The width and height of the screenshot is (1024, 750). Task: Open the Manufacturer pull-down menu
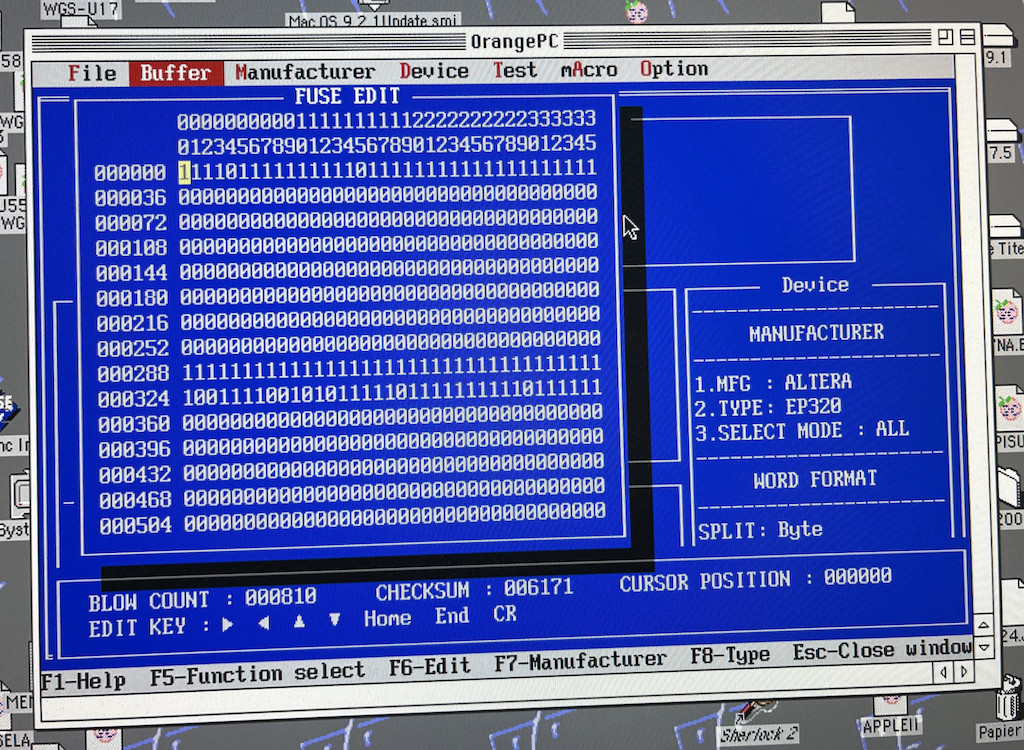click(x=305, y=72)
